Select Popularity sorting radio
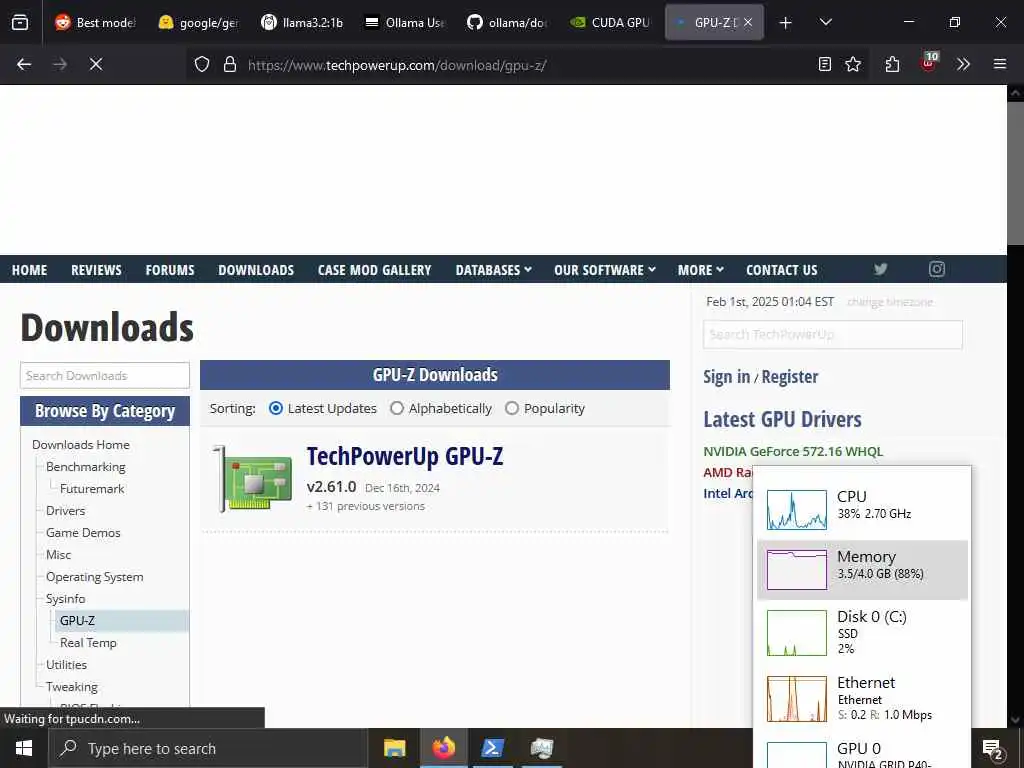The image size is (1024, 768). [x=512, y=408]
